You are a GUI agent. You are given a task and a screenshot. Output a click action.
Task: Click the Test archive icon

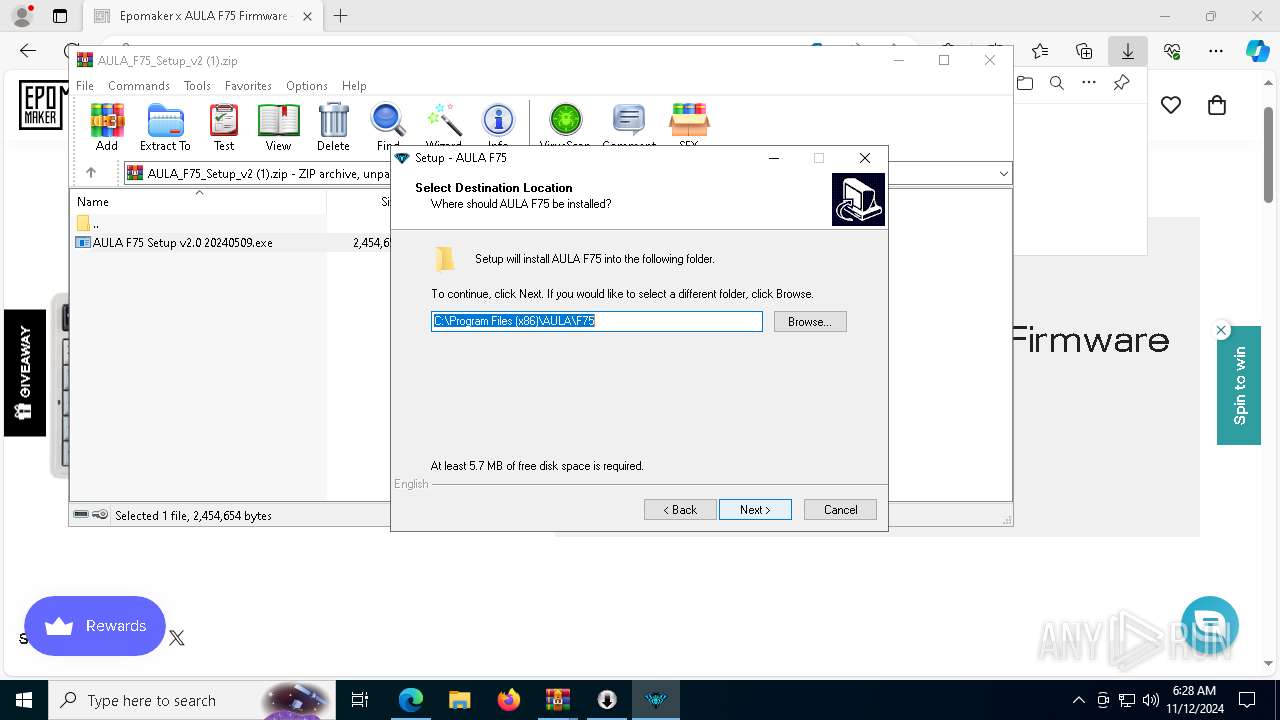[x=224, y=126]
